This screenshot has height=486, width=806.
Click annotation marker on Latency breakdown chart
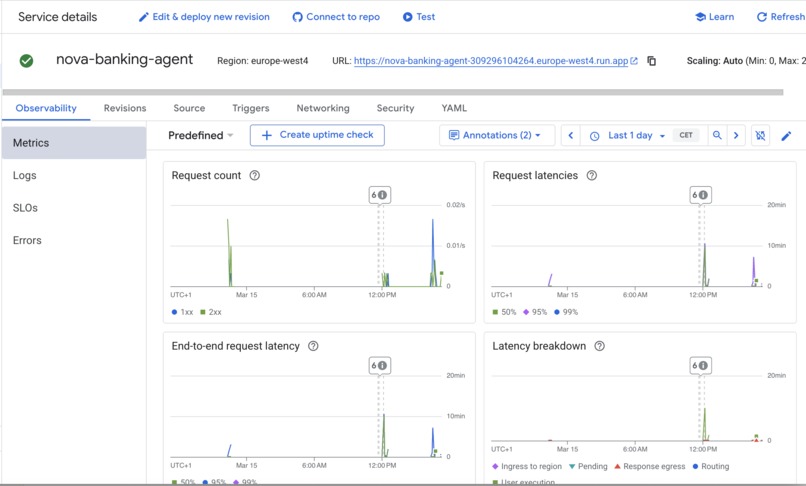[x=701, y=366]
